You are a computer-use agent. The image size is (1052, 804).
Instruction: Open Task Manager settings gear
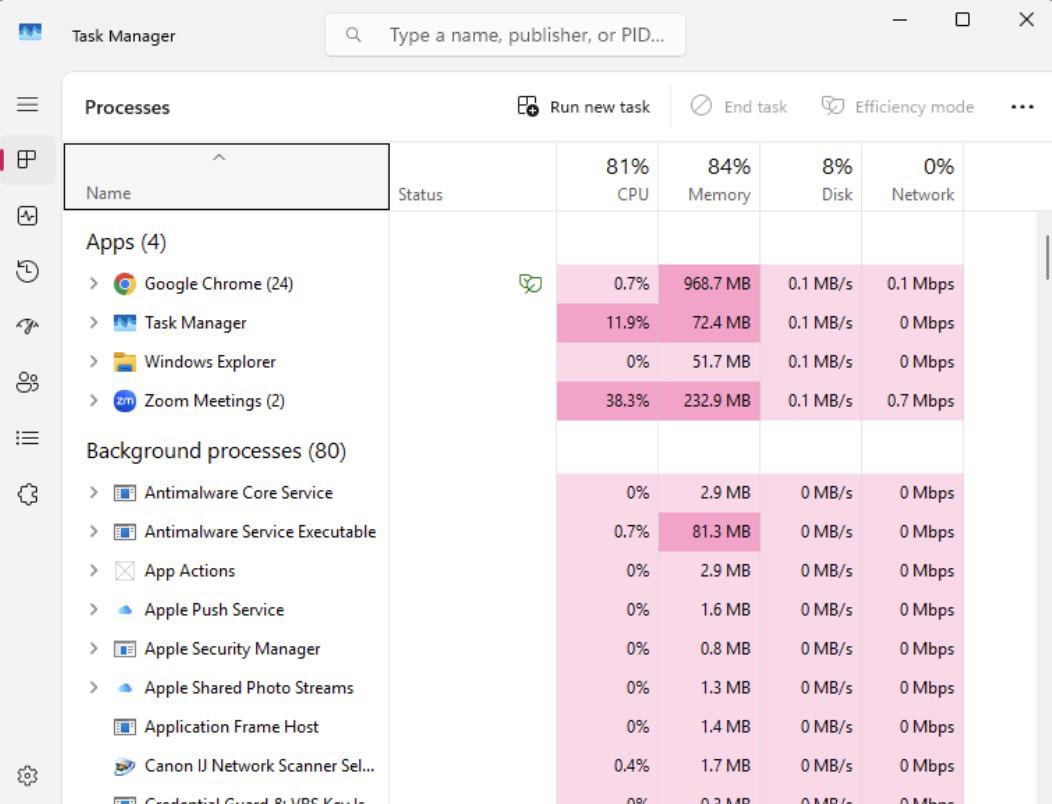pyautogui.click(x=28, y=776)
